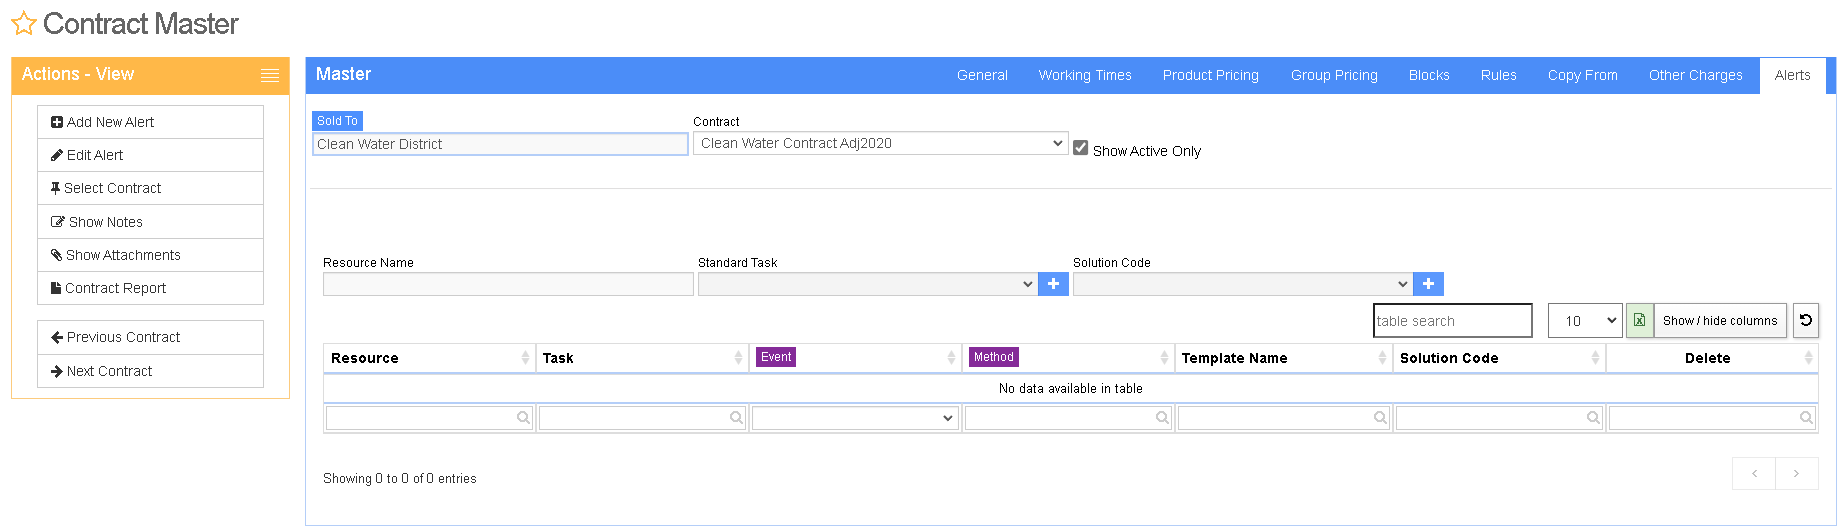Open the Event column filter dropdown
The height and width of the screenshot is (531, 1838).
[855, 418]
